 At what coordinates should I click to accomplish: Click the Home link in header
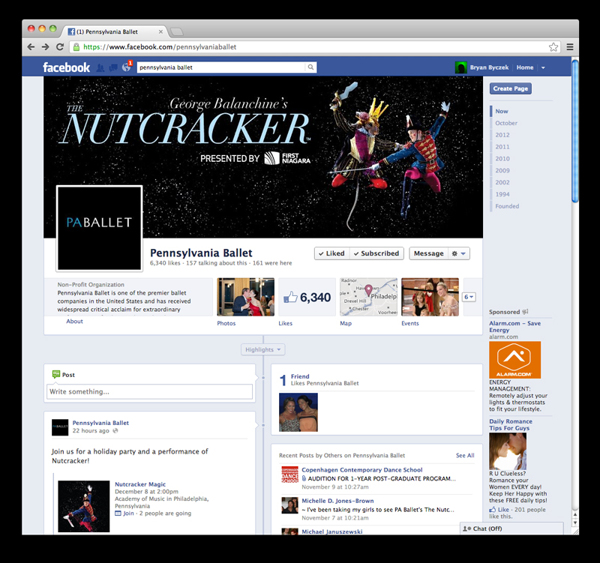click(x=525, y=67)
